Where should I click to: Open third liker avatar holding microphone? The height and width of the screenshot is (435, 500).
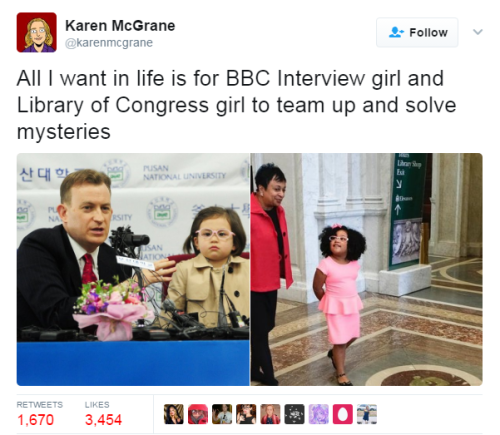[x=222, y=414]
